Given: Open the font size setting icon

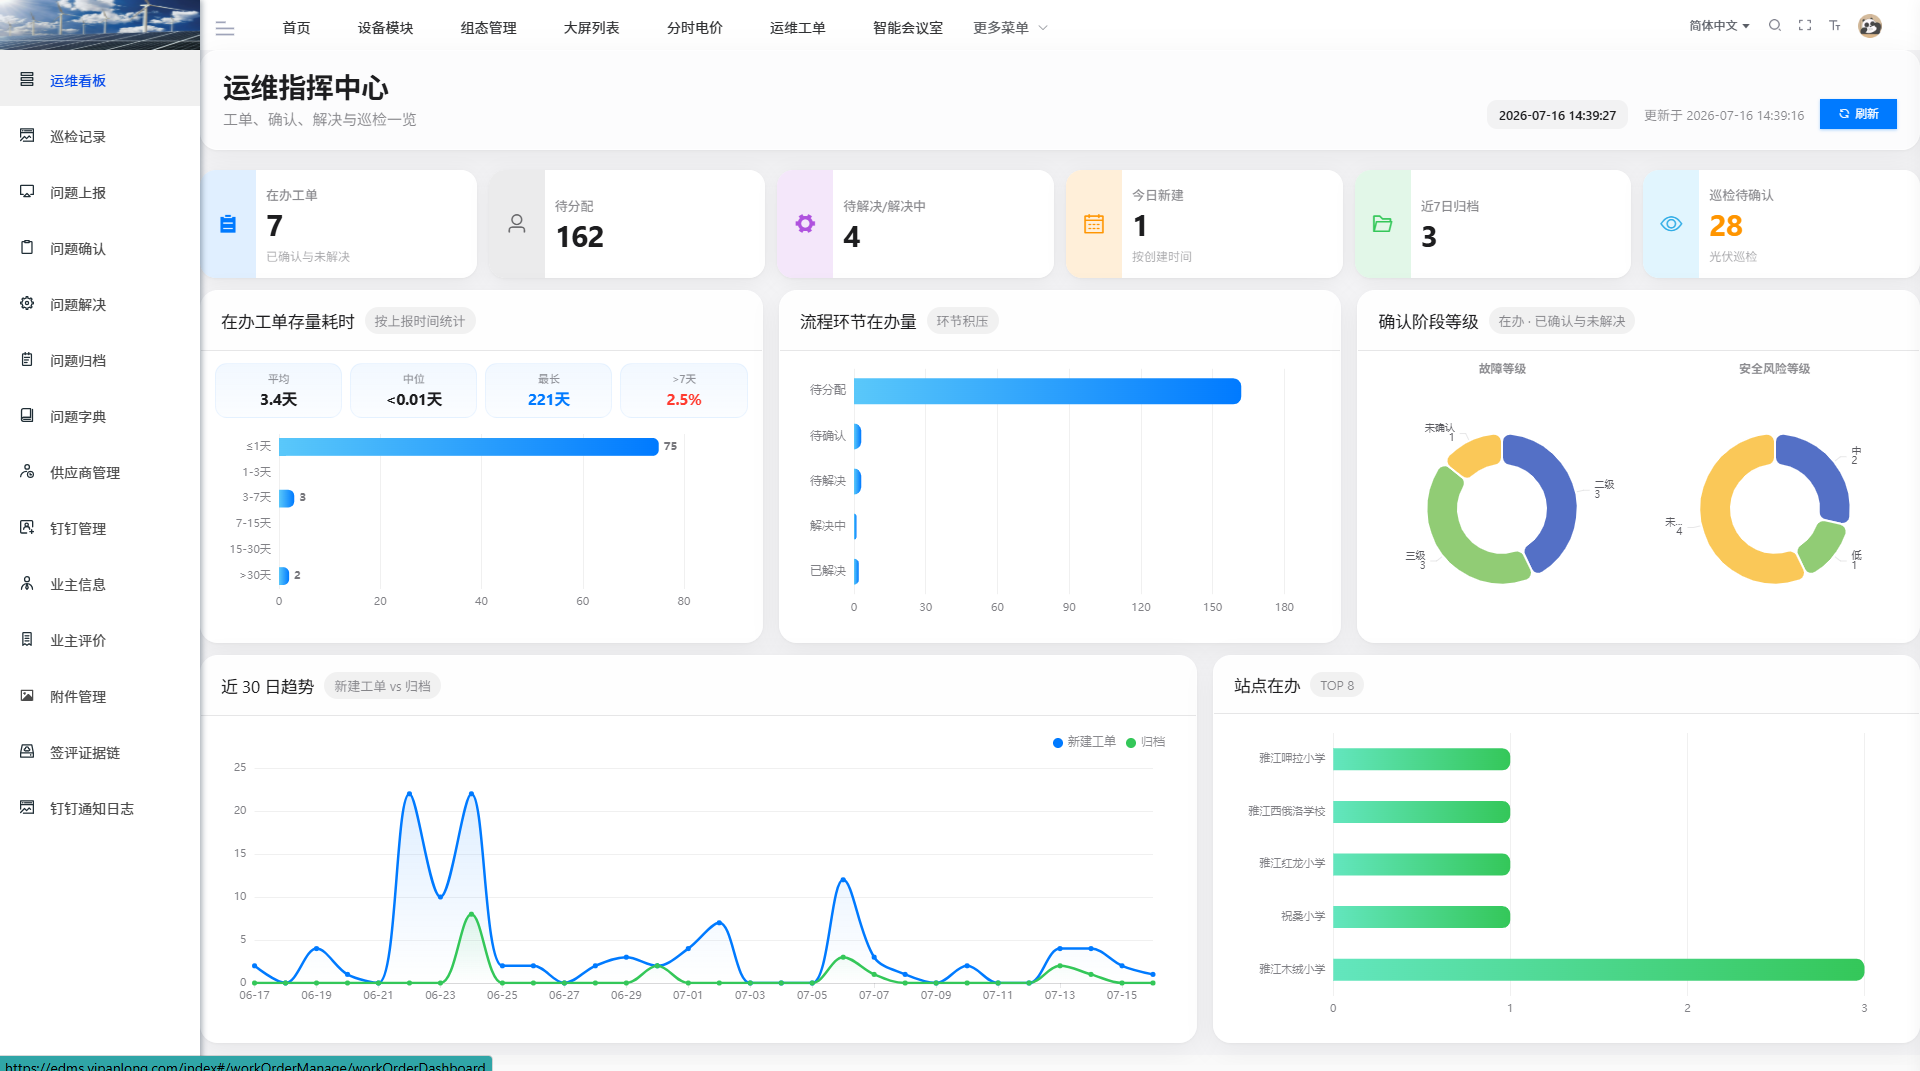Looking at the screenshot, I should (x=1835, y=26).
